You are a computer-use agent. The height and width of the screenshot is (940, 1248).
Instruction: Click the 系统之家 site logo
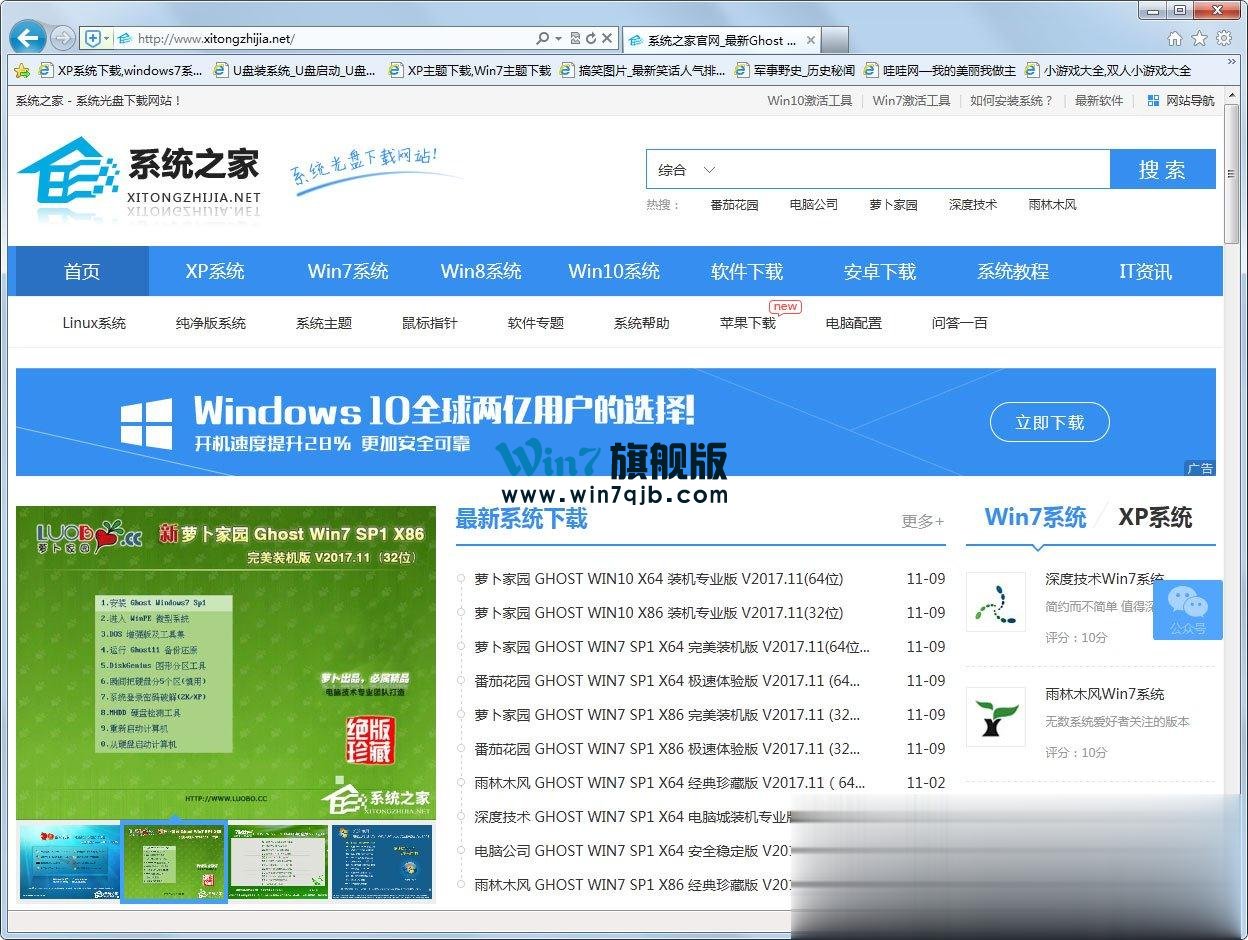140,178
